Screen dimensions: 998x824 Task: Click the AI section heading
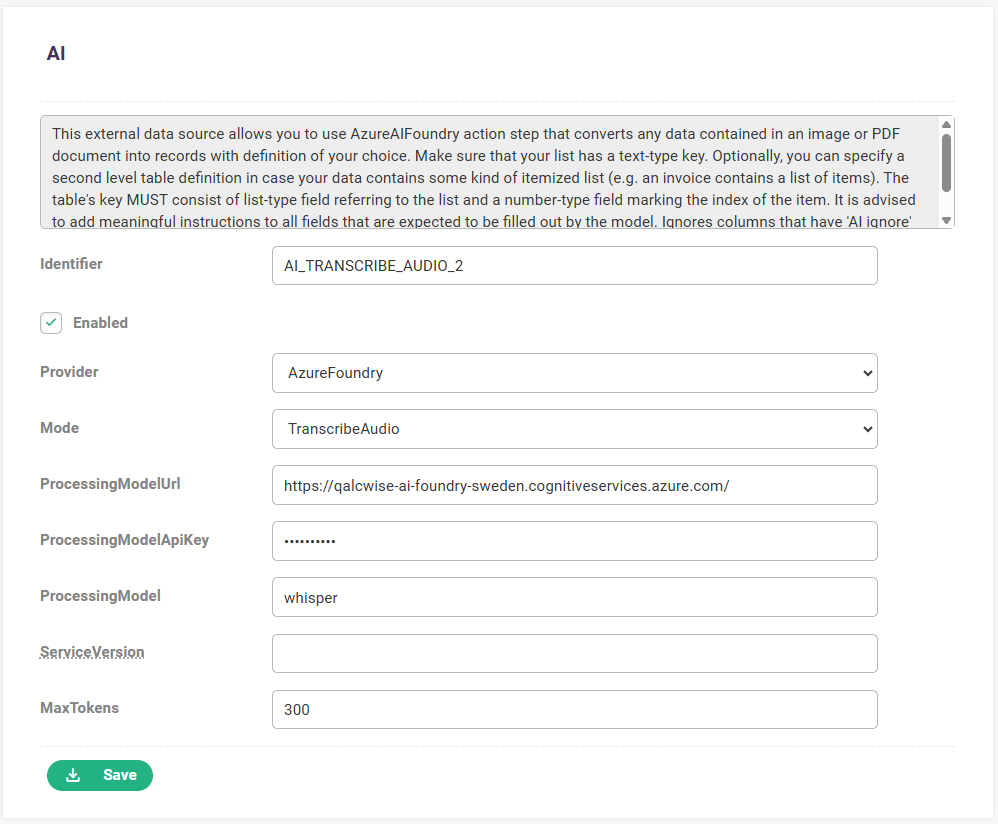[x=56, y=53]
